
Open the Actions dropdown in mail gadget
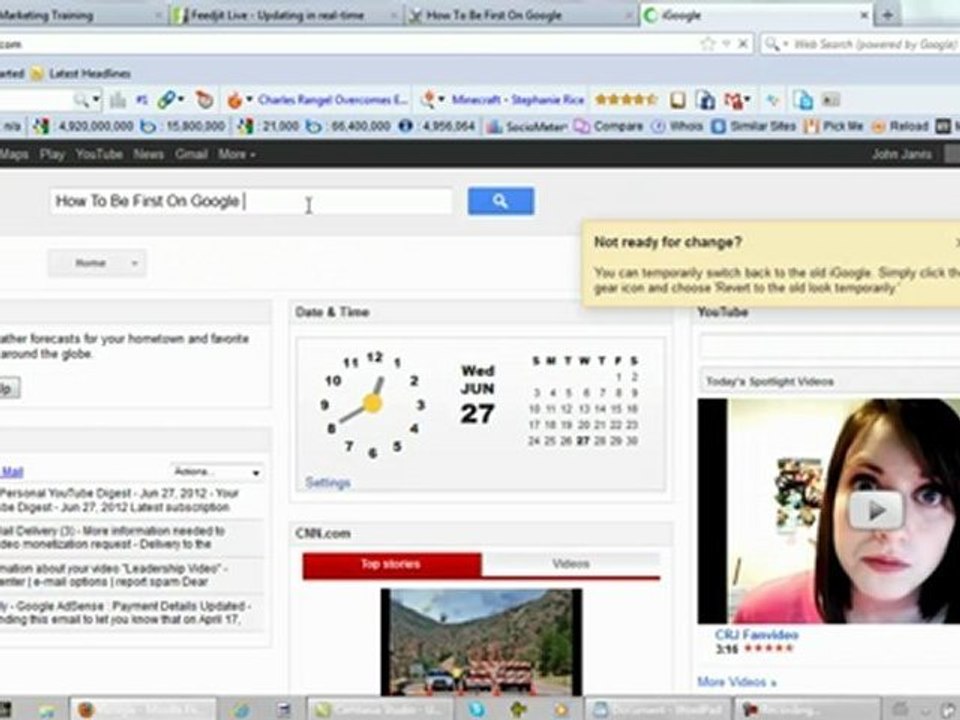pyautogui.click(x=217, y=471)
